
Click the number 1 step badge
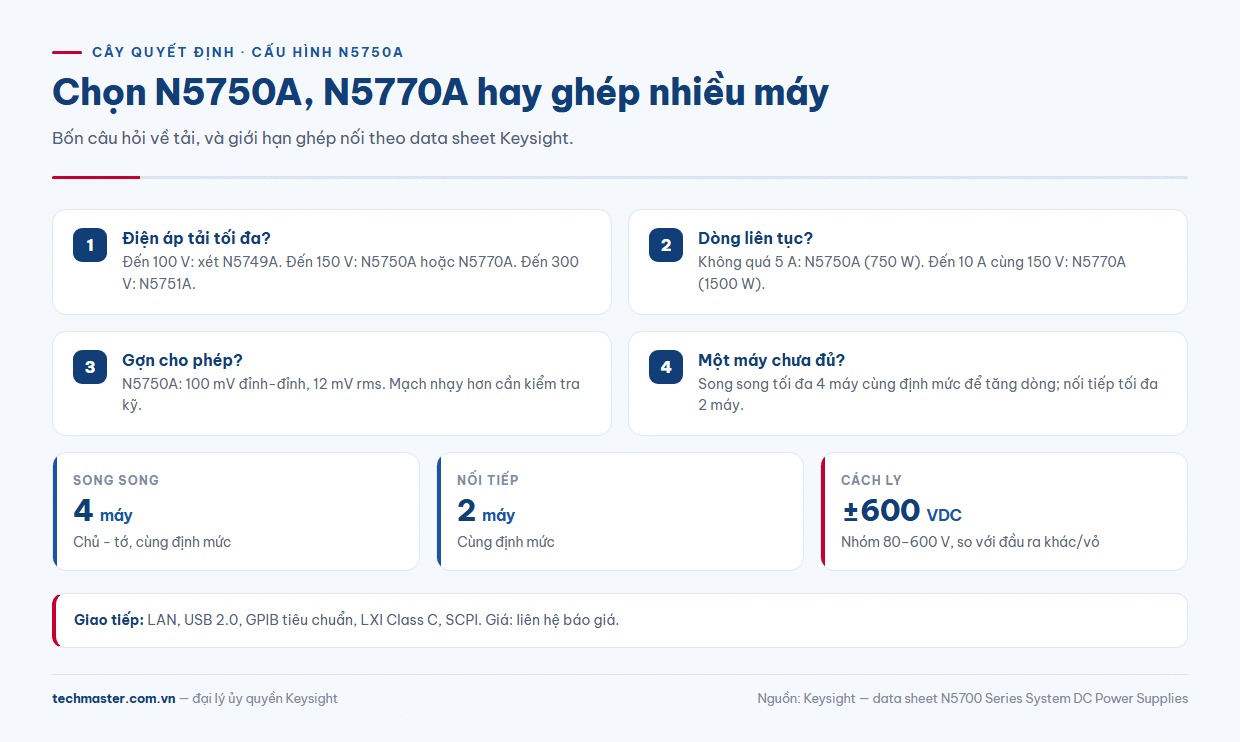90,245
